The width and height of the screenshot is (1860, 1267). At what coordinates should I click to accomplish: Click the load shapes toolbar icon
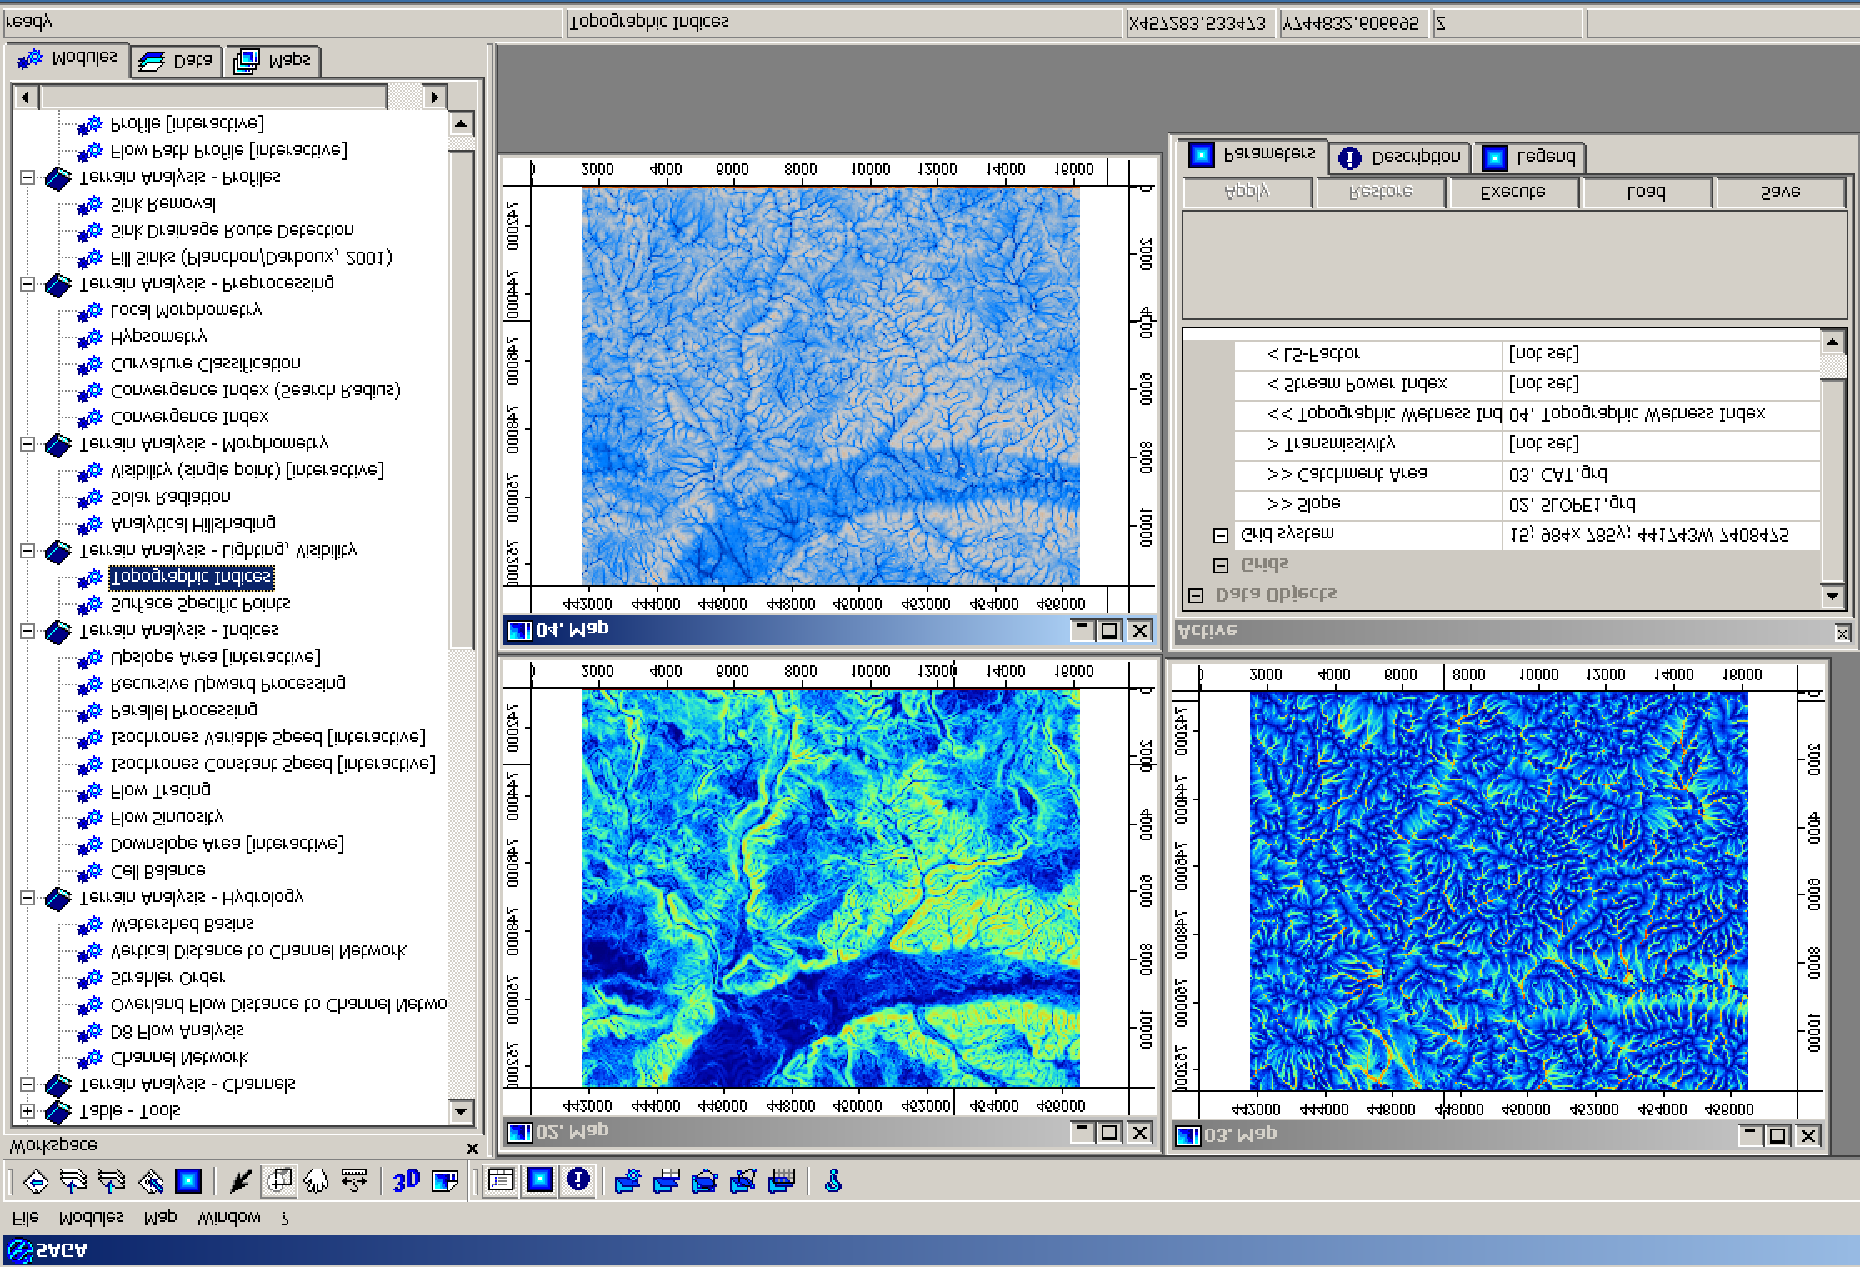(x=704, y=1182)
